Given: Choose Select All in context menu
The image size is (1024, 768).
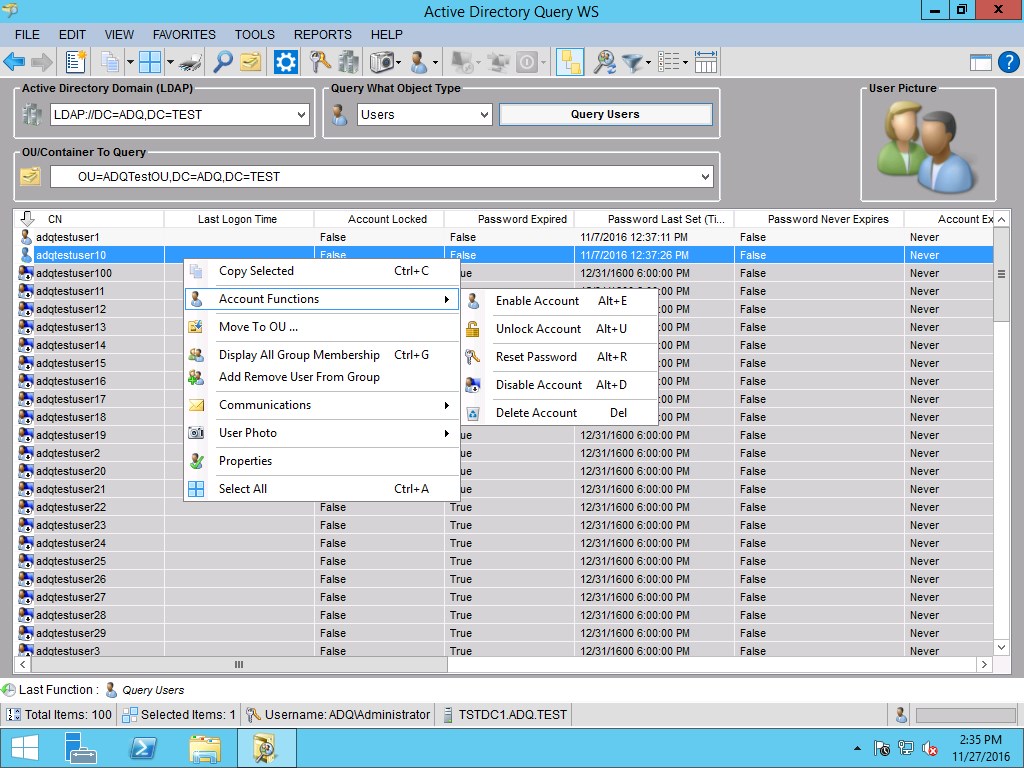Looking at the screenshot, I should [x=322, y=489].
